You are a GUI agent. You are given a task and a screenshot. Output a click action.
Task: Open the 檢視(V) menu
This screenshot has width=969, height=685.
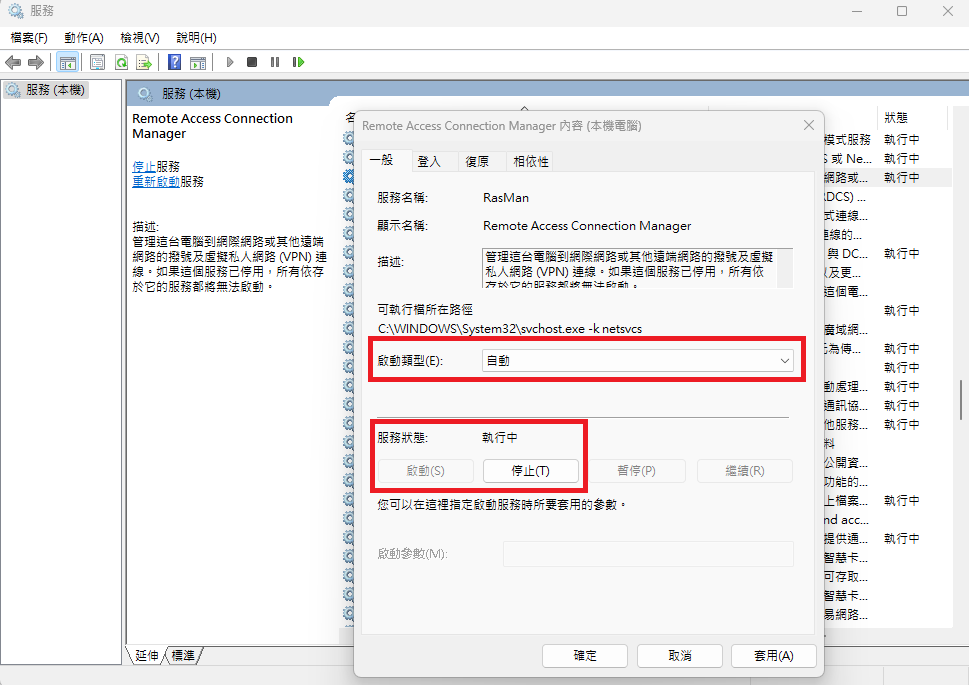click(140, 38)
